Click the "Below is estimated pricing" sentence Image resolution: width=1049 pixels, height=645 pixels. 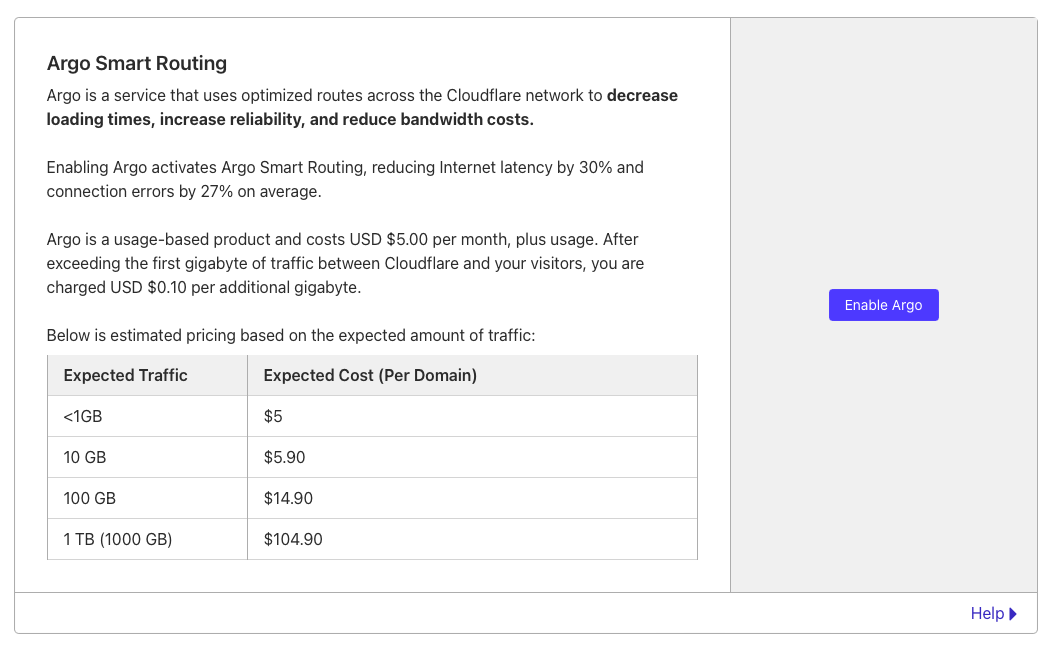(291, 336)
